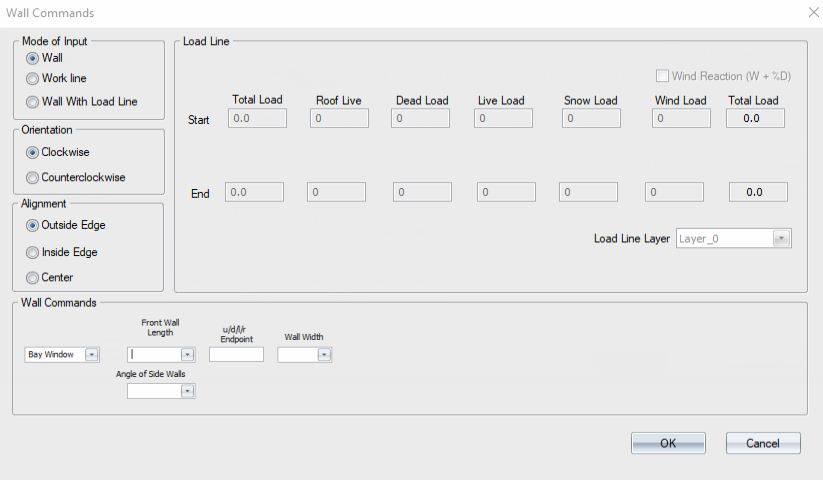Click the u/d/l/r Endpoint input field
Viewport: 823px width, 480px height.
[x=236, y=355]
